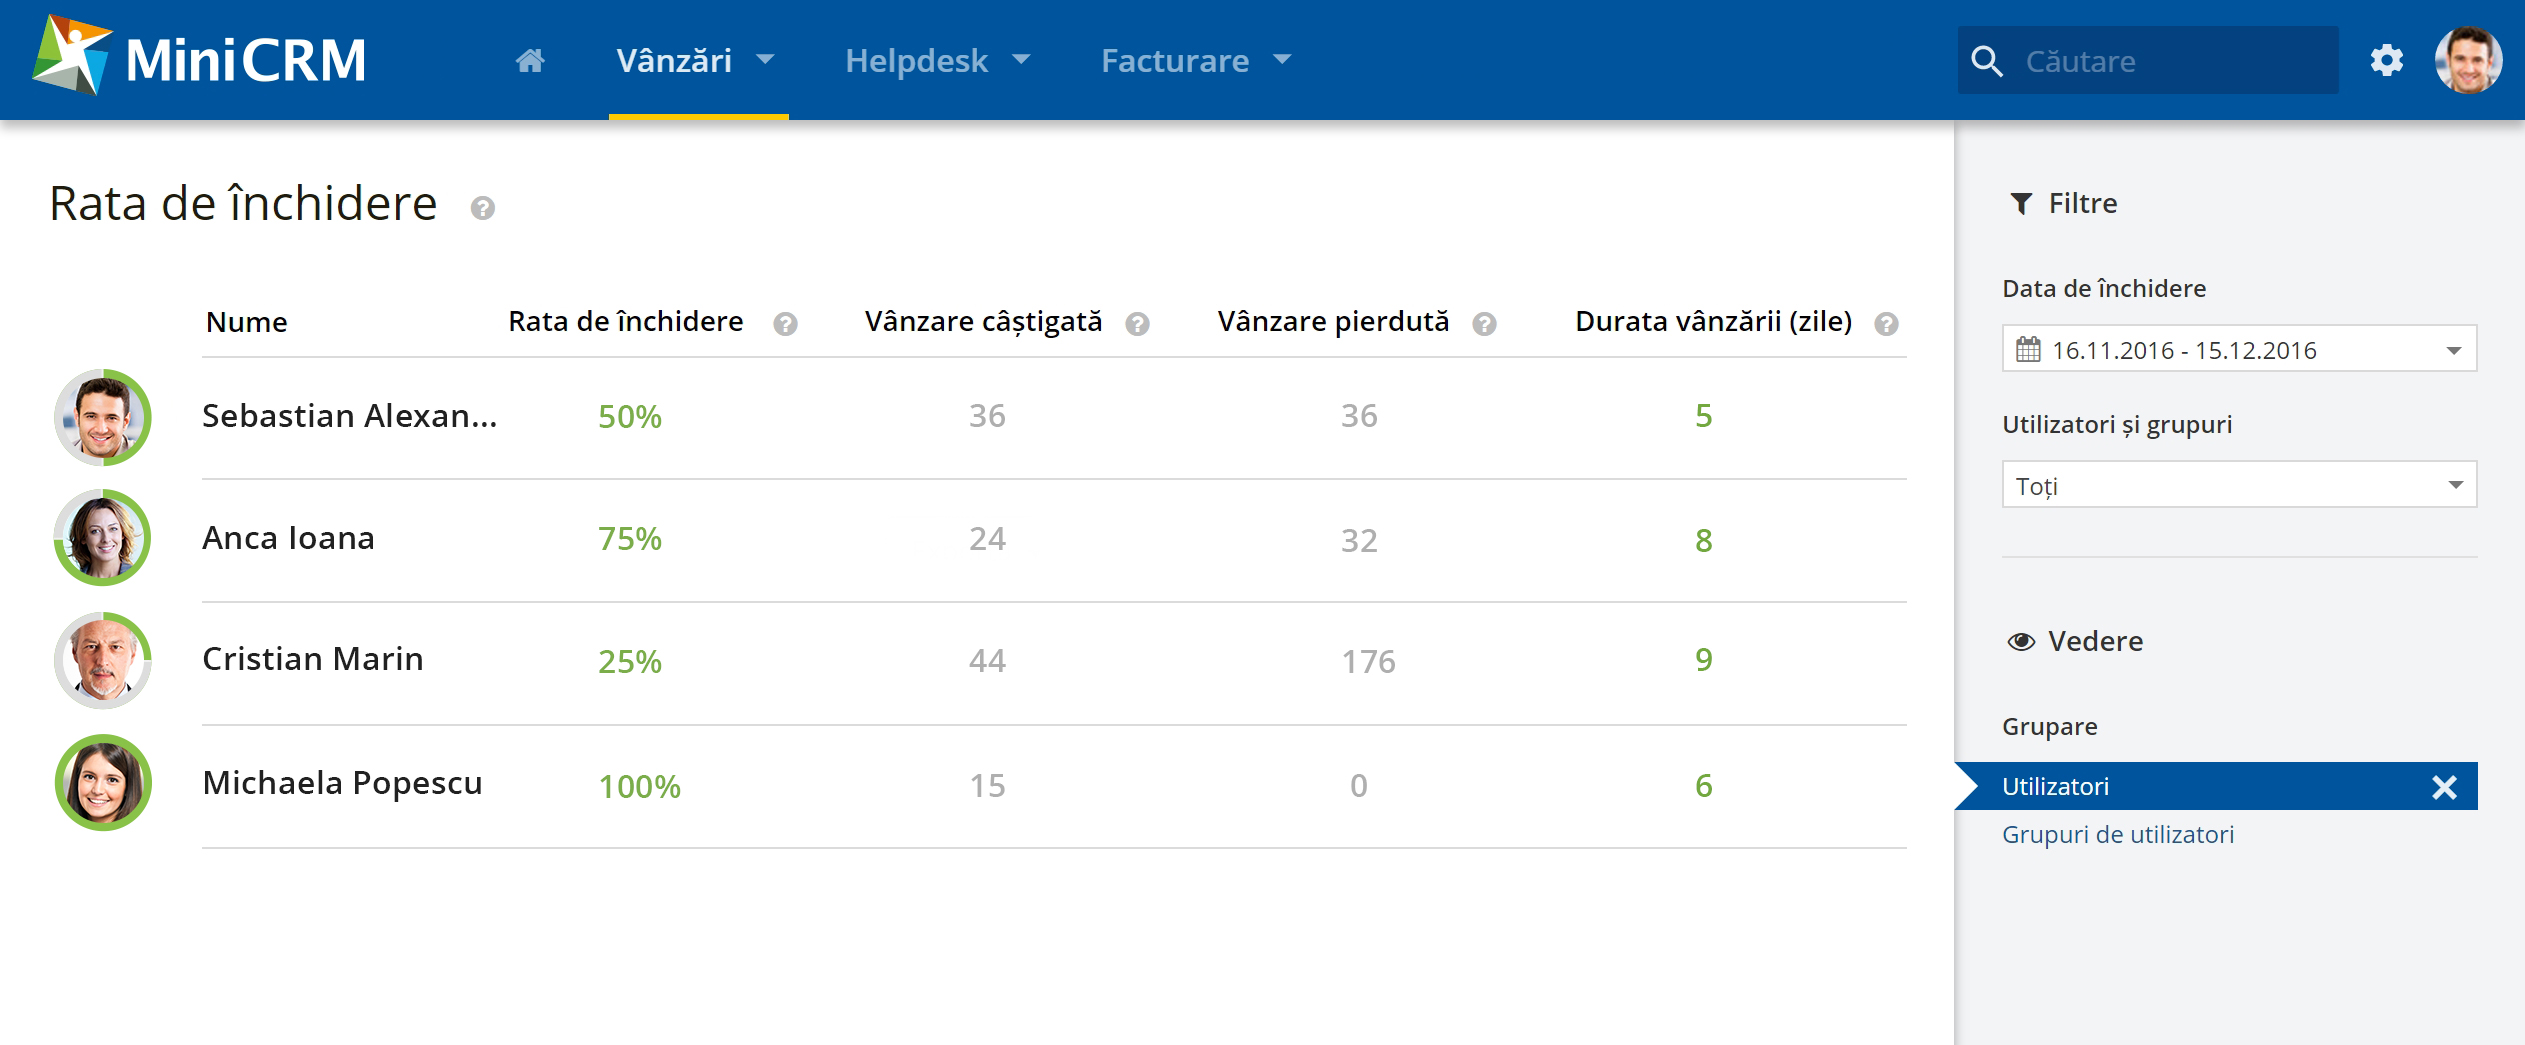Select the Anca Ioana name

(x=288, y=538)
